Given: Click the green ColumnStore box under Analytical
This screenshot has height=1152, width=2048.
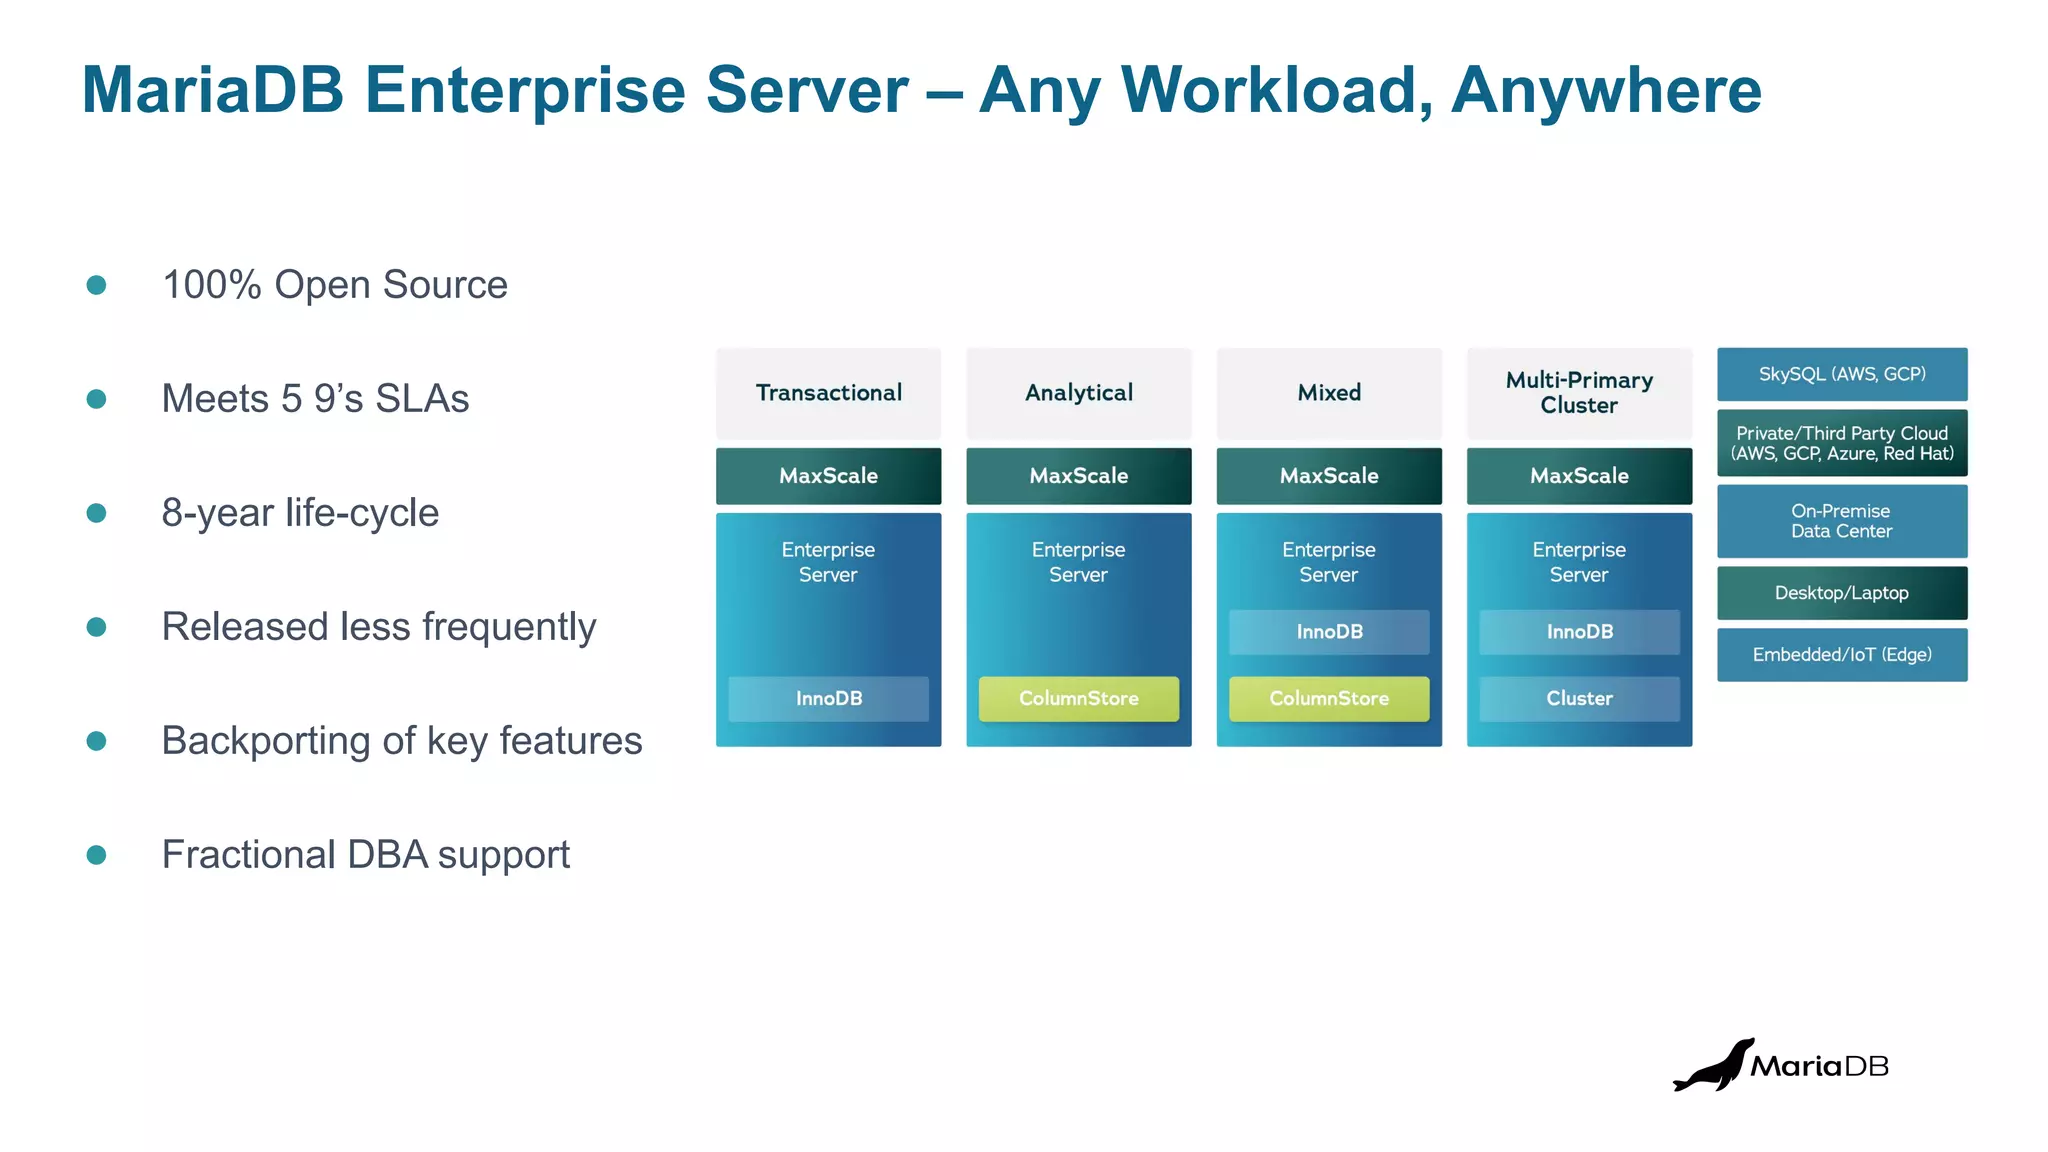Looking at the screenshot, I should click(1078, 699).
